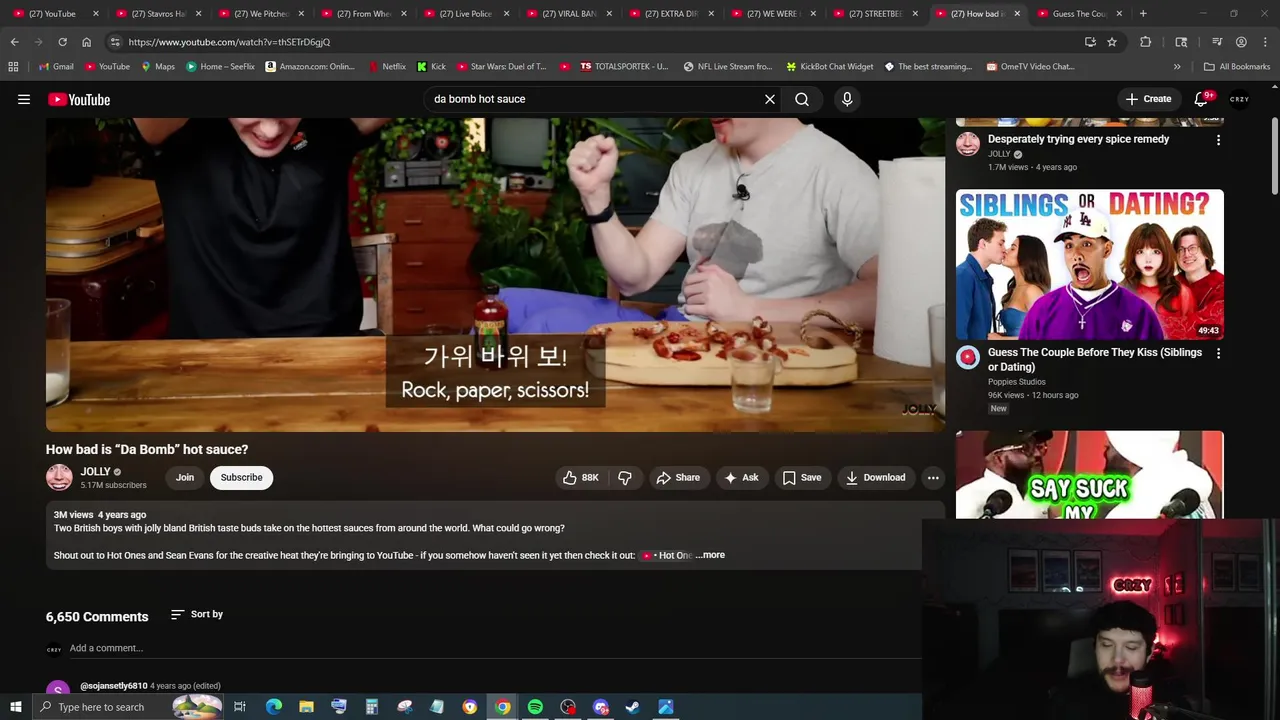Share the video with Share button
Screen dimensions: 1280x720
tap(678, 478)
